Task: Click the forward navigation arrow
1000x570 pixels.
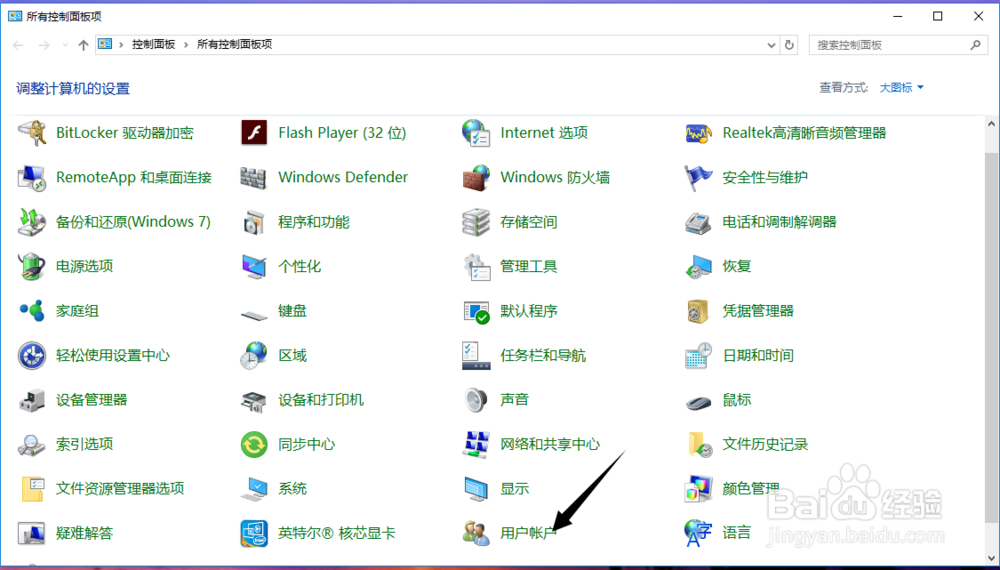Action: coord(44,45)
